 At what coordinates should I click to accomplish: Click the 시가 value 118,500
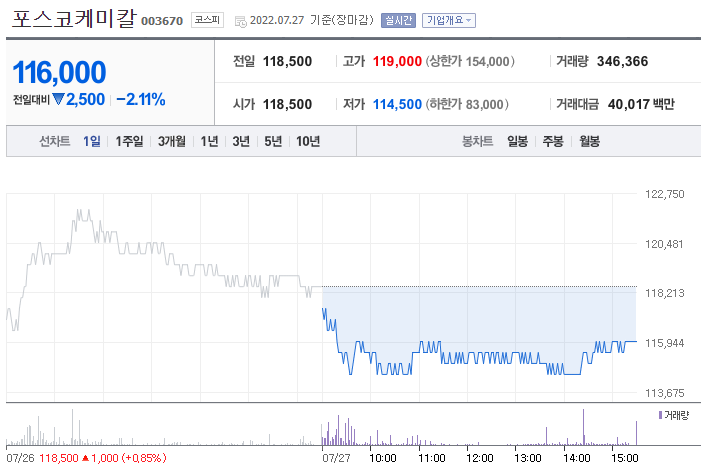287,104
